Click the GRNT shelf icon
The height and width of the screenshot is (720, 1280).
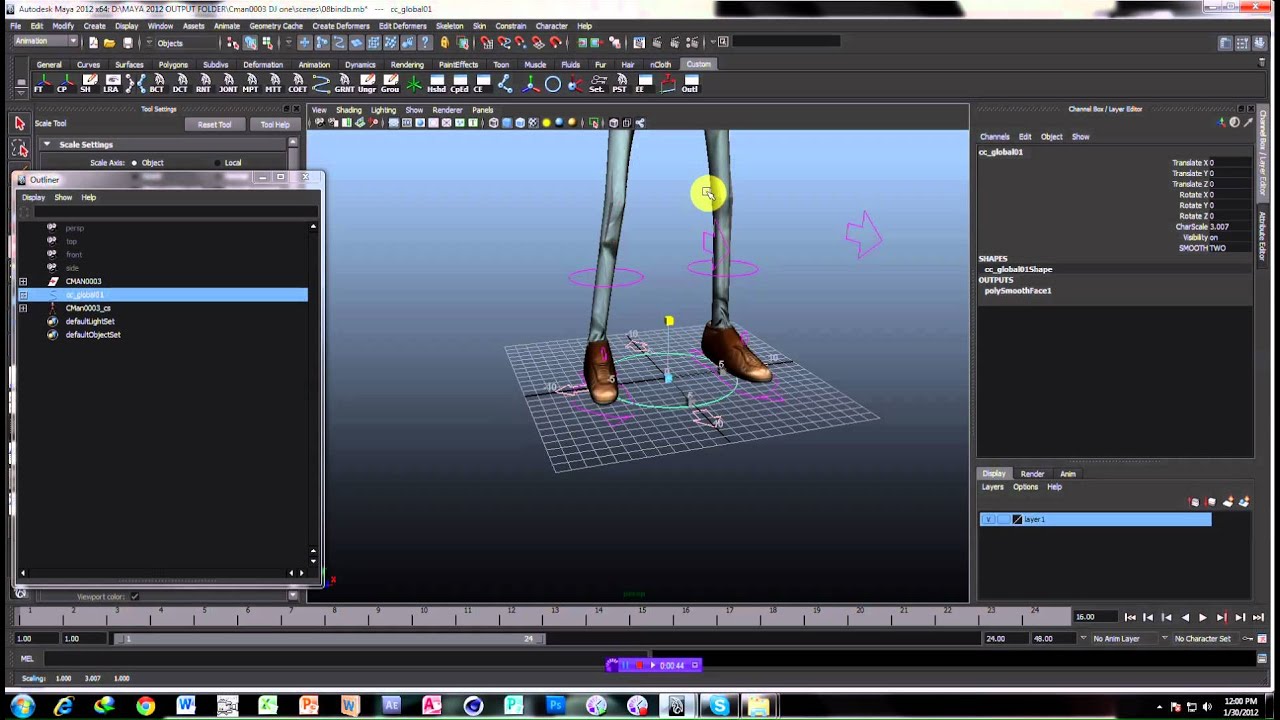pos(344,84)
